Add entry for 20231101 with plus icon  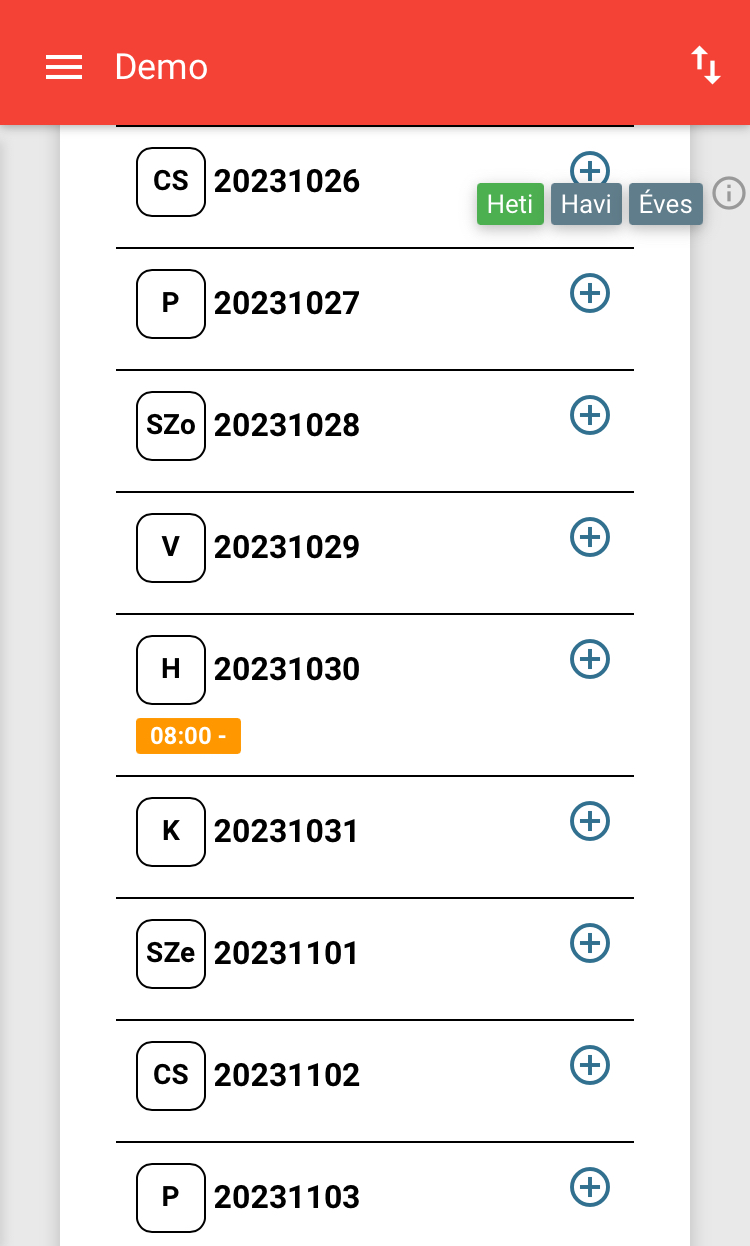click(590, 943)
